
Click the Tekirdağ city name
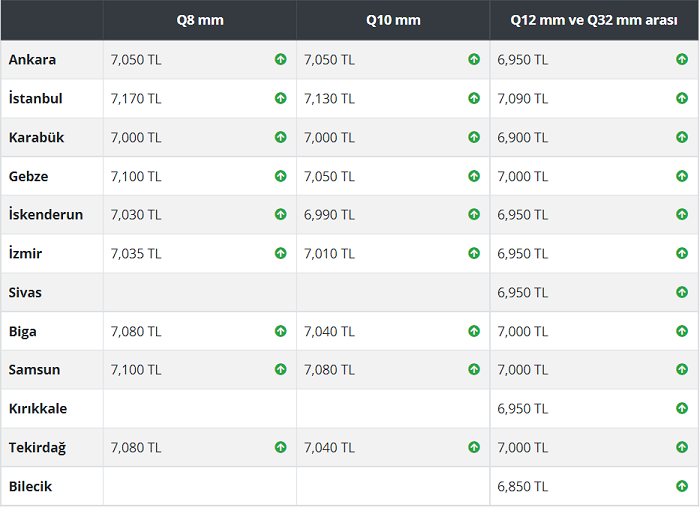pos(37,447)
